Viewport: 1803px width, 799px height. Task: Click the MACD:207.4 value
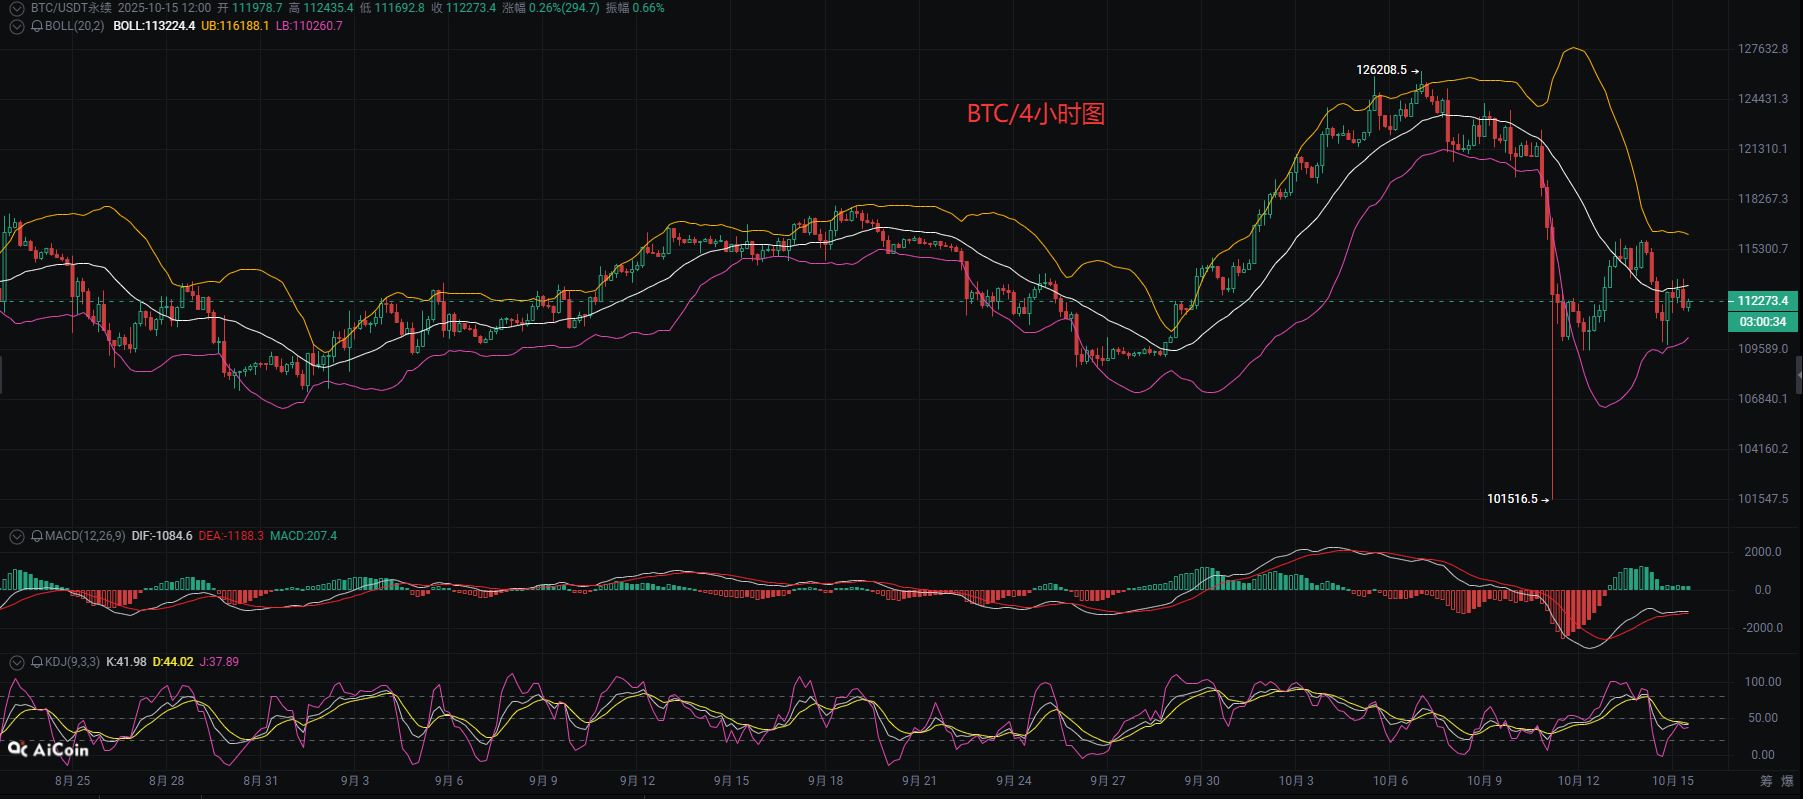click(303, 536)
